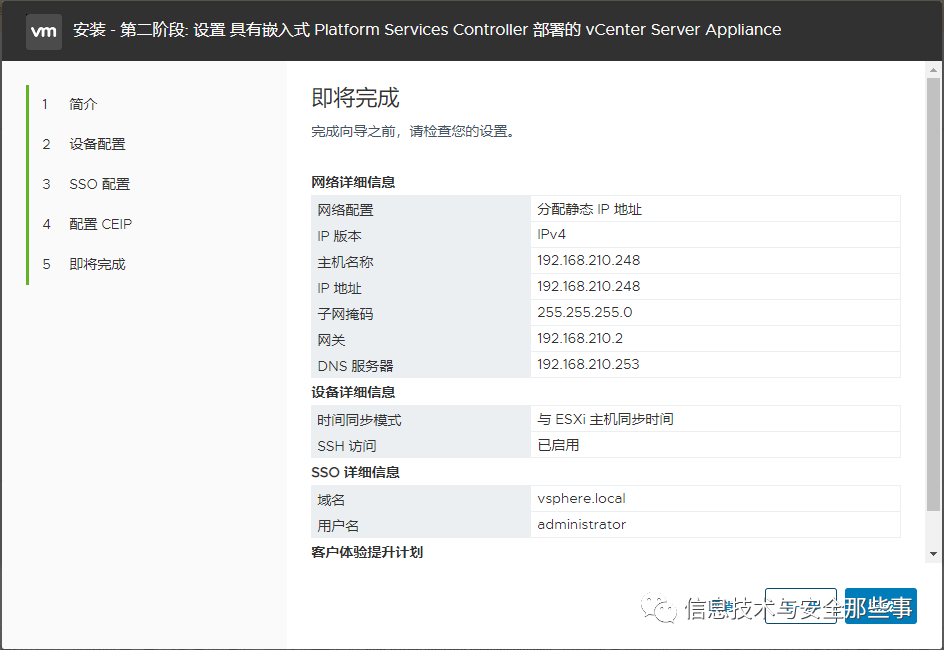
Task: Click the 已启用 SSH value
Action: tap(558, 445)
